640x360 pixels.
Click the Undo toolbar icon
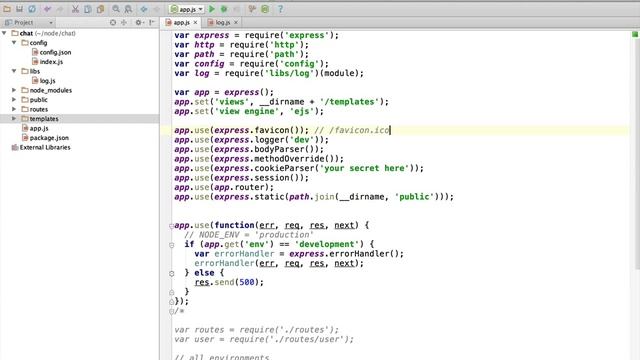click(x=47, y=9)
